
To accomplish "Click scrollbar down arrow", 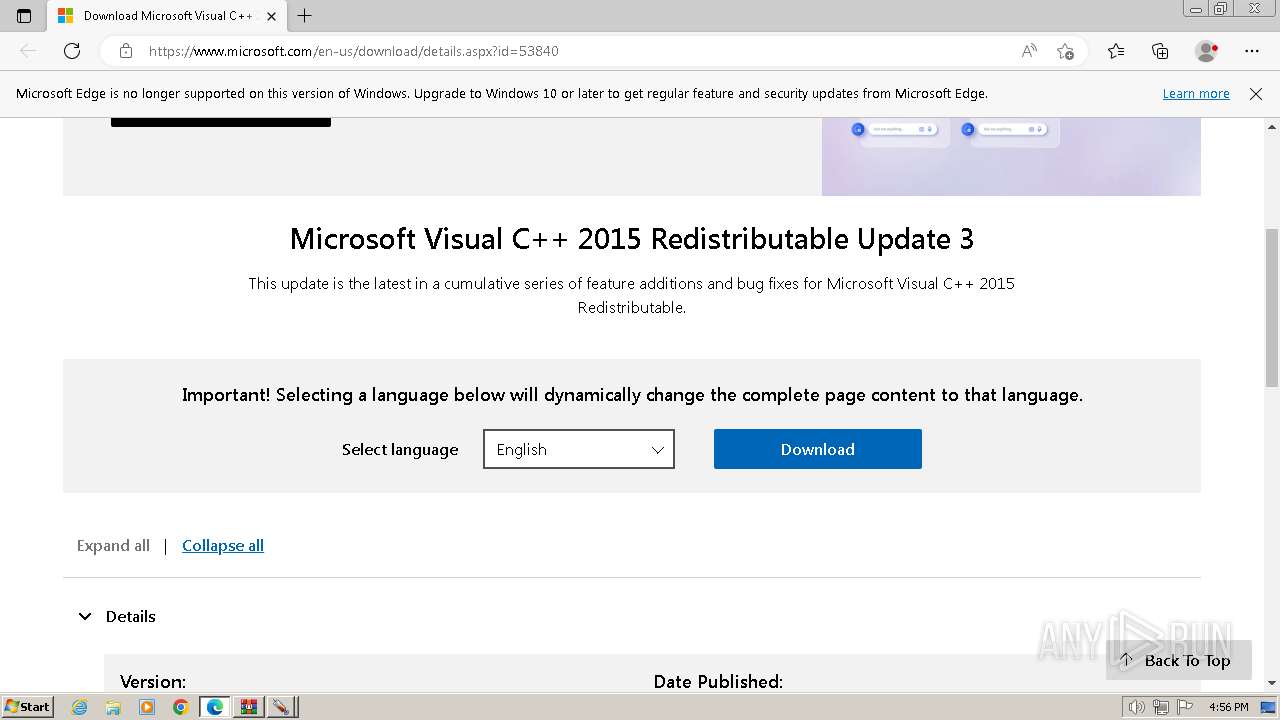I will pos(1272,683).
